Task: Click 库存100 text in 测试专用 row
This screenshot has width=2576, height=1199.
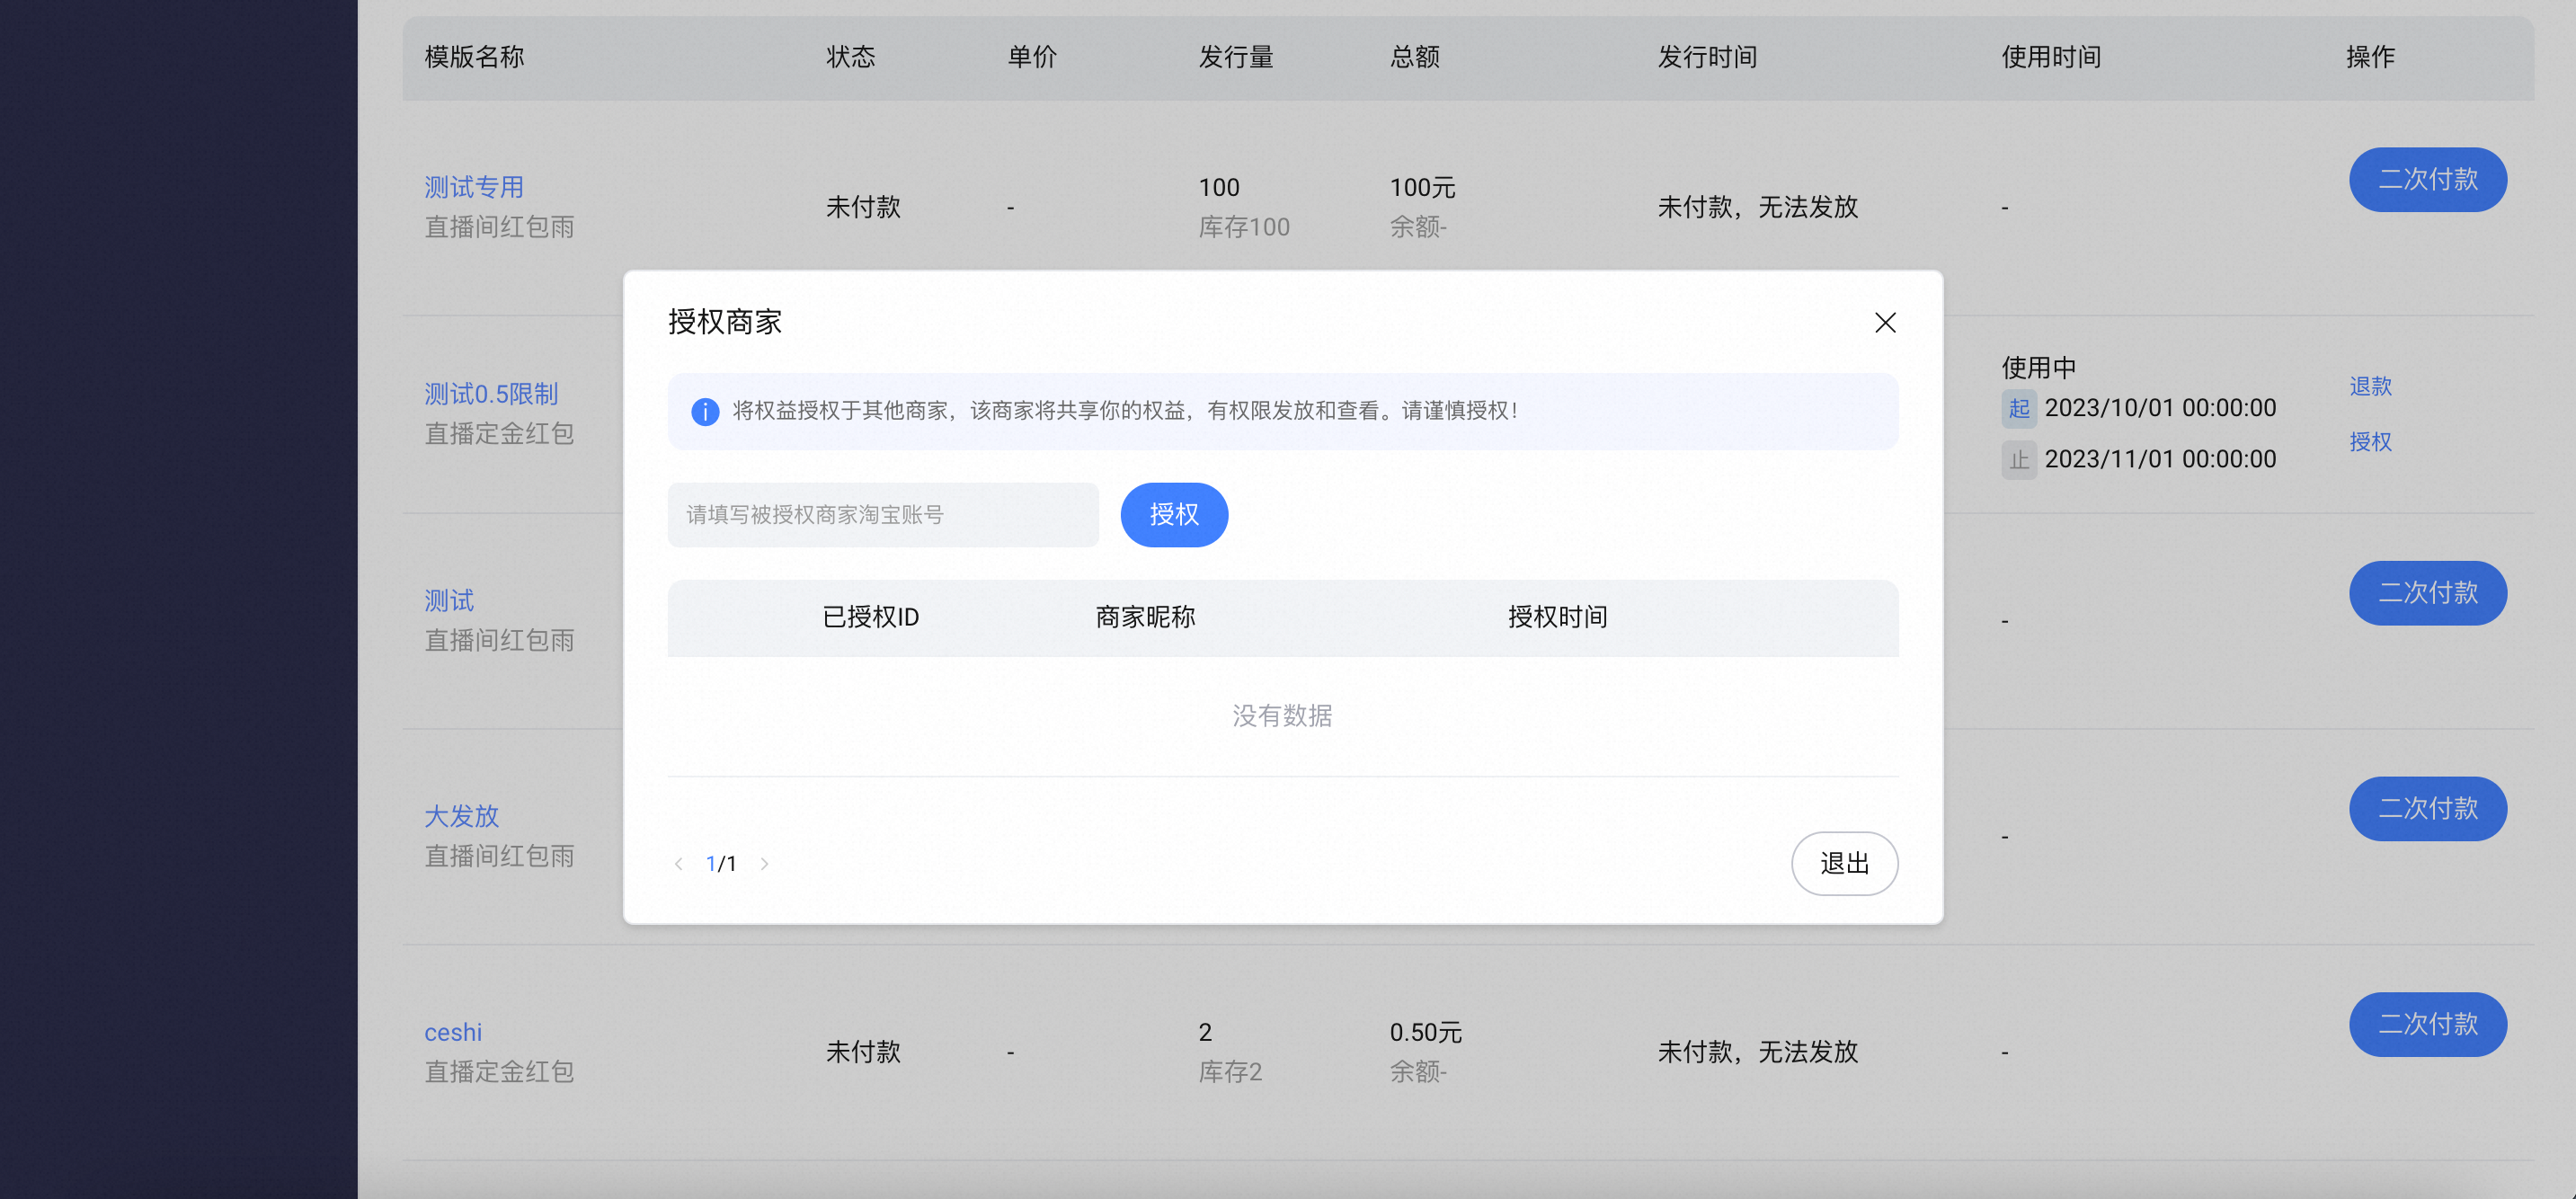Action: pos(1244,227)
